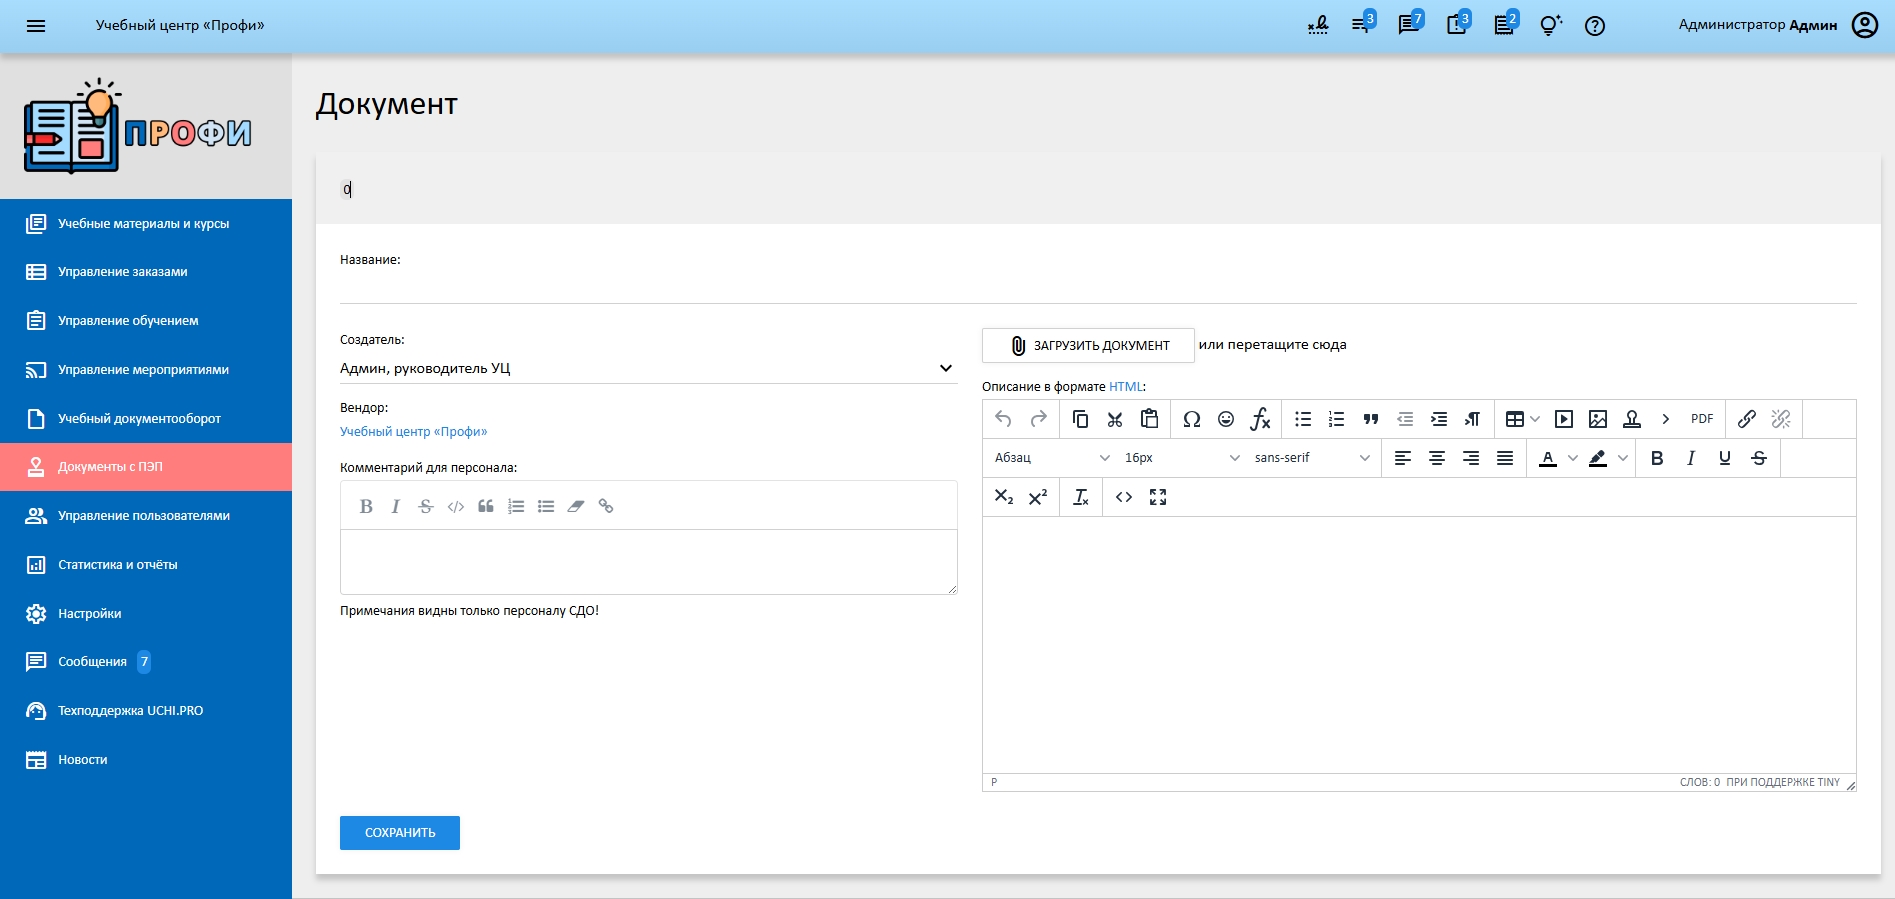The width and height of the screenshot is (1895, 899).
Task: Toggle underline formatting in description editor
Action: point(1725,458)
